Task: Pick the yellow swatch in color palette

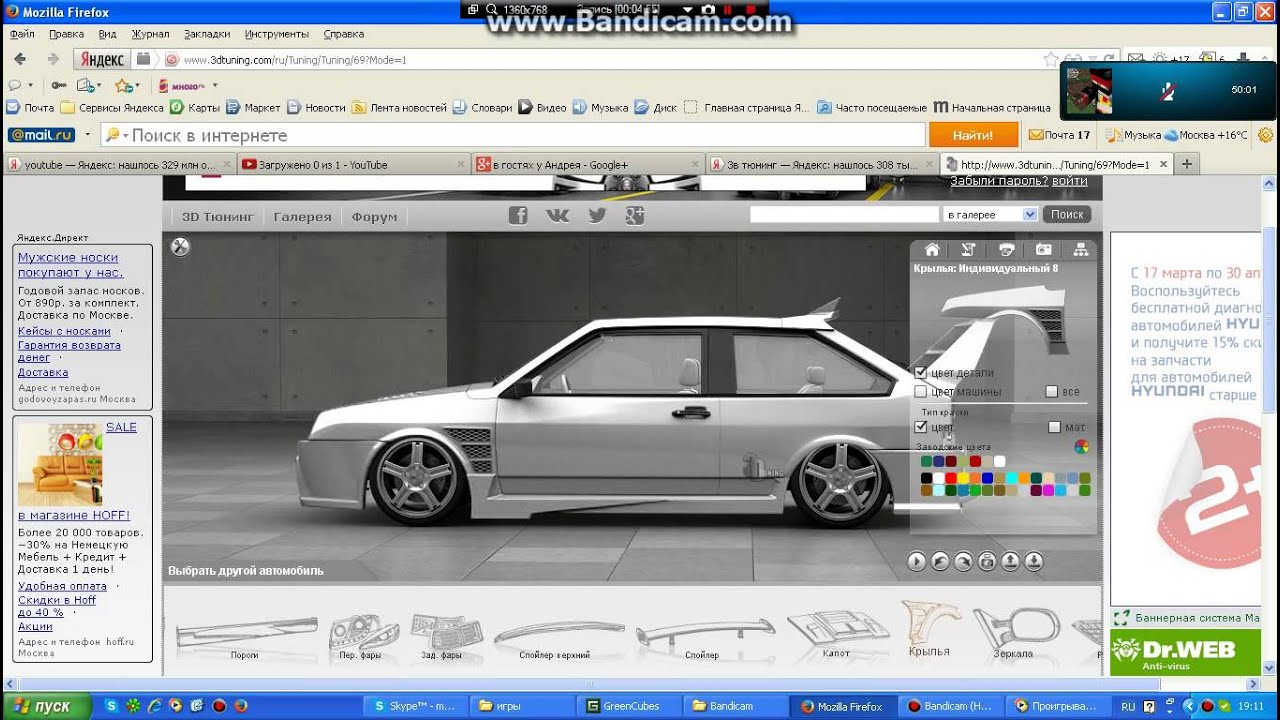Action: [x=963, y=478]
